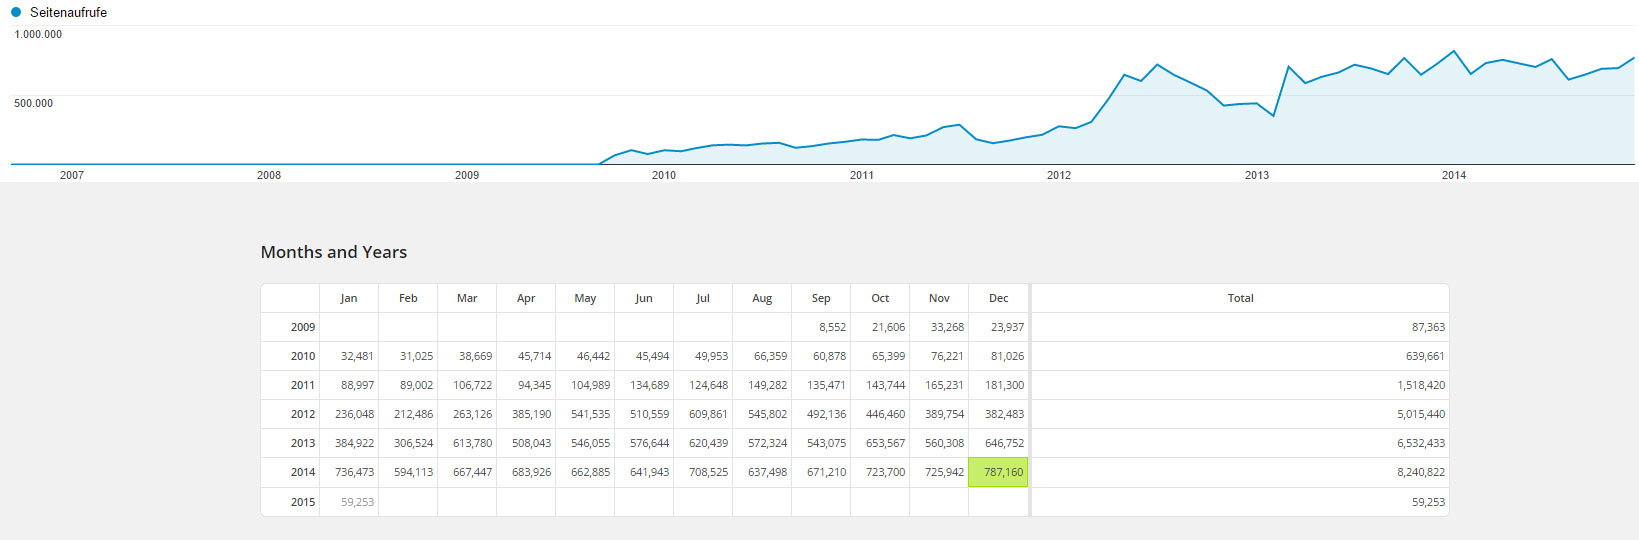Click the 2007 label on chart axis
This screenshot has width=1639, height=540.
pos(72,175)
